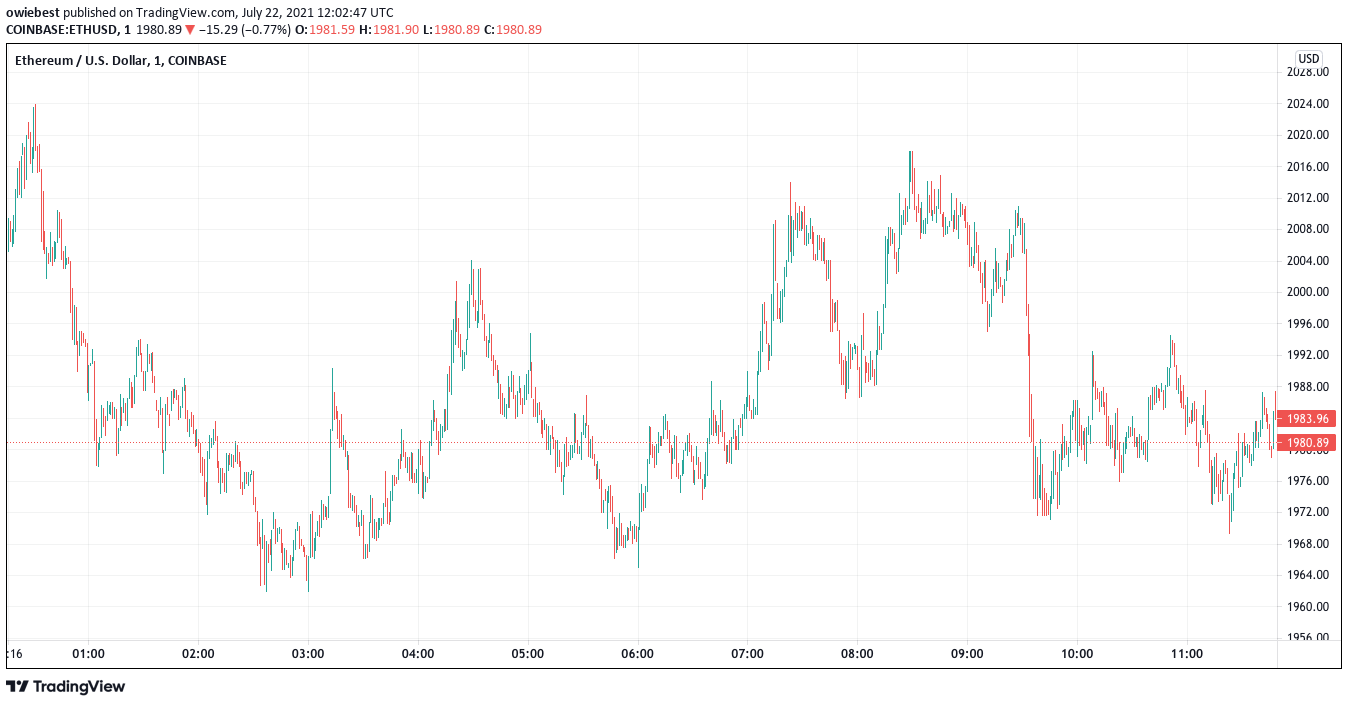Click the 1968.00 price axis label
Image resolution: width=1348 pixels, height=705 pixels.
coord(1308,544)
